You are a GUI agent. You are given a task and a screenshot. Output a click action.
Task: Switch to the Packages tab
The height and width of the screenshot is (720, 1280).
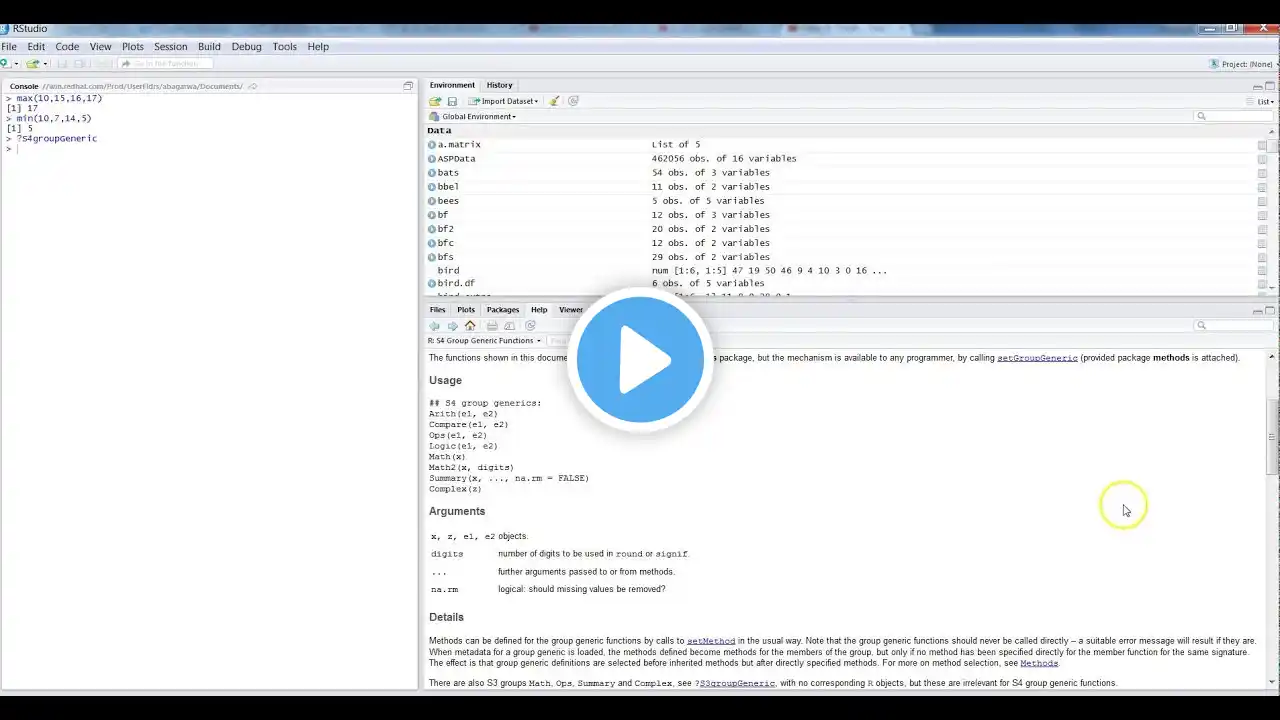[x=503, y=310]
